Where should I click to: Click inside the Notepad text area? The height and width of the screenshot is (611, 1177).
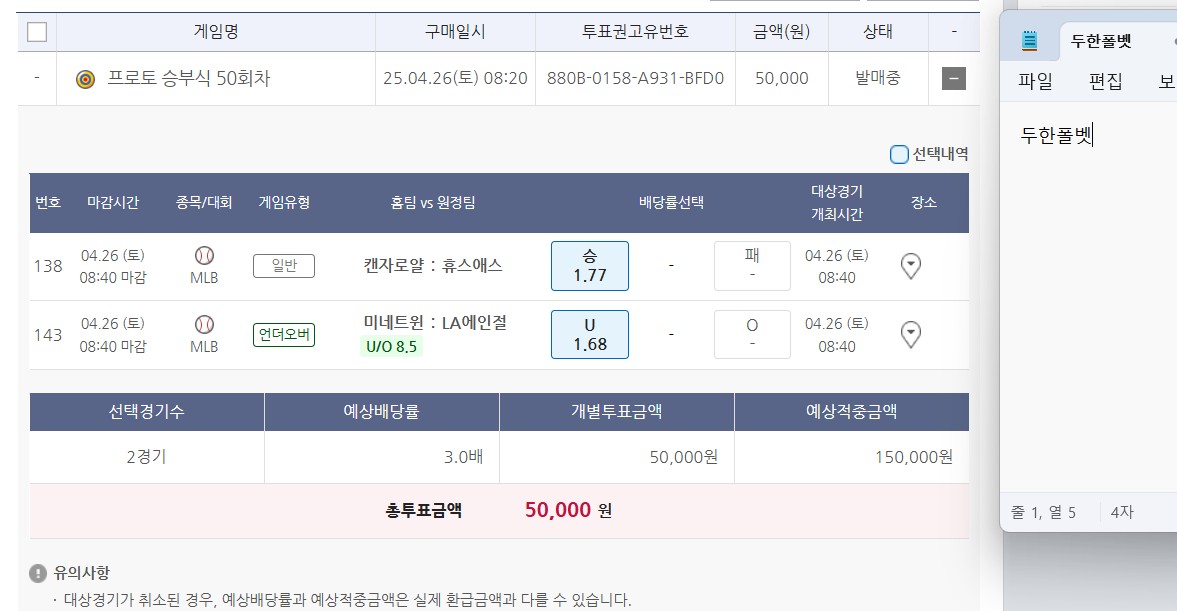tap(1090, 300)
